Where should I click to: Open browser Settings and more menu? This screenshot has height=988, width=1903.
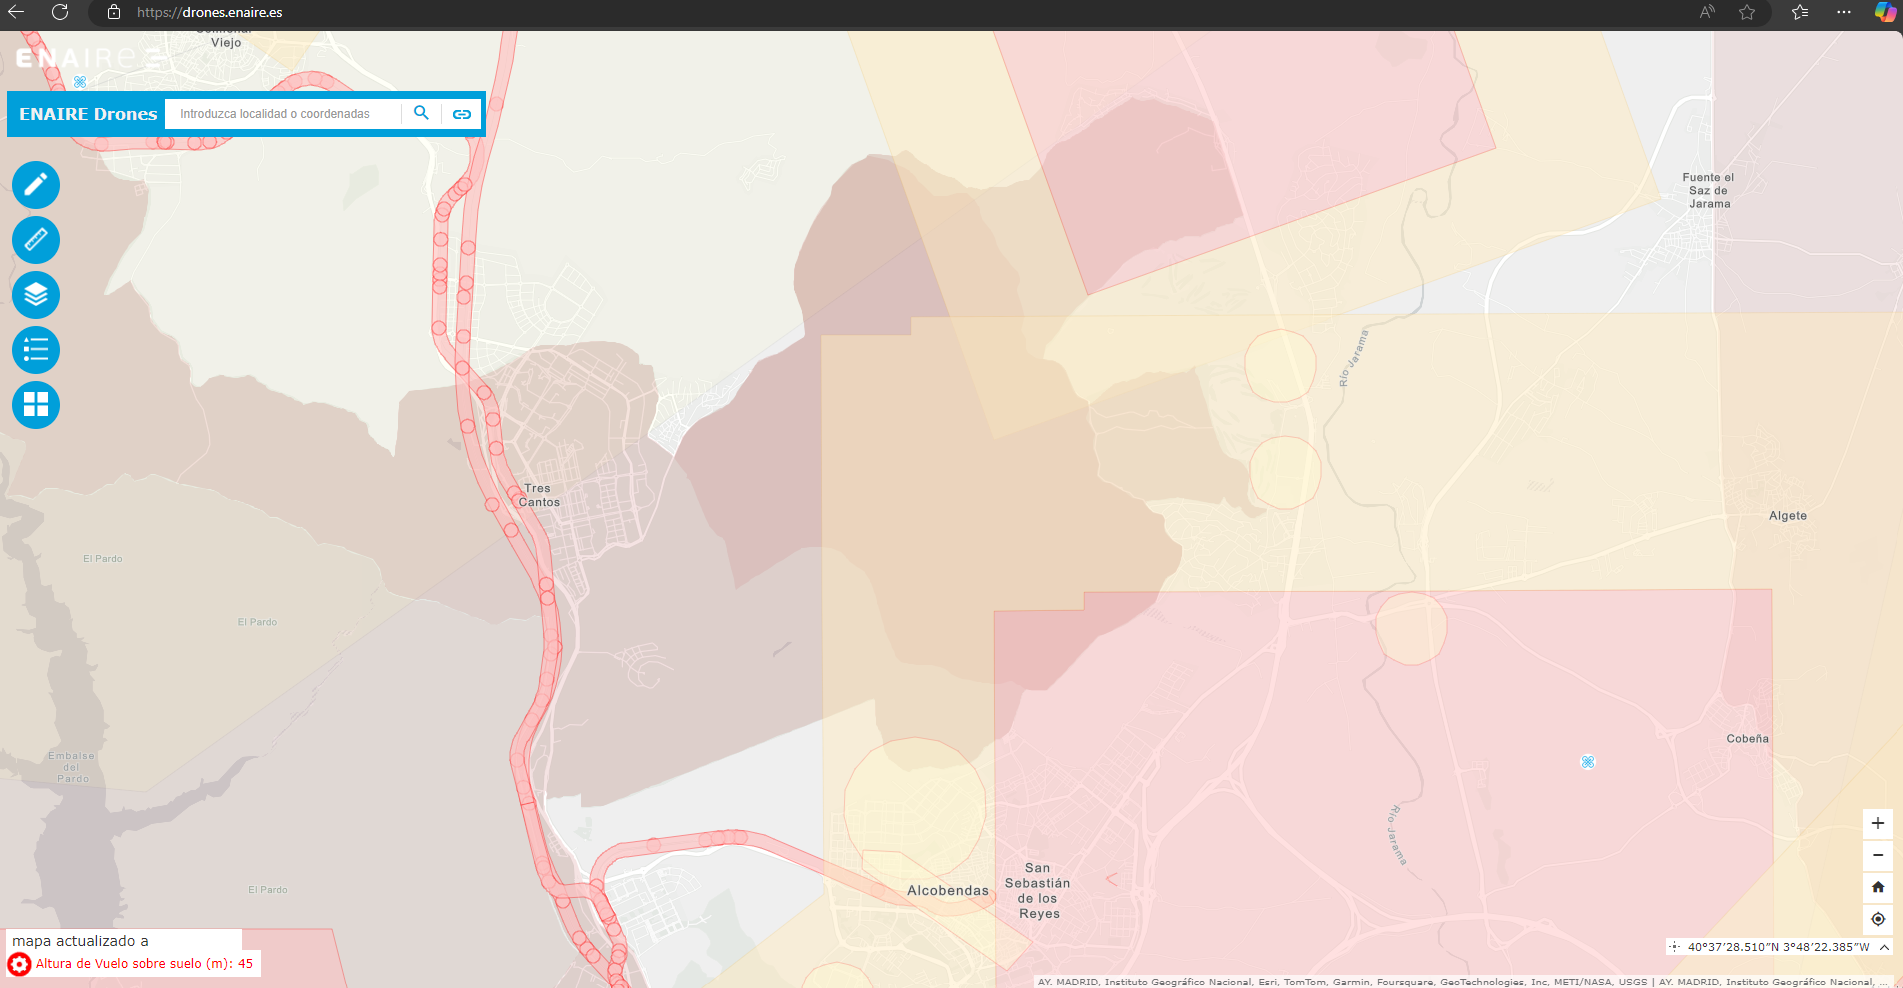point(1844,13)
